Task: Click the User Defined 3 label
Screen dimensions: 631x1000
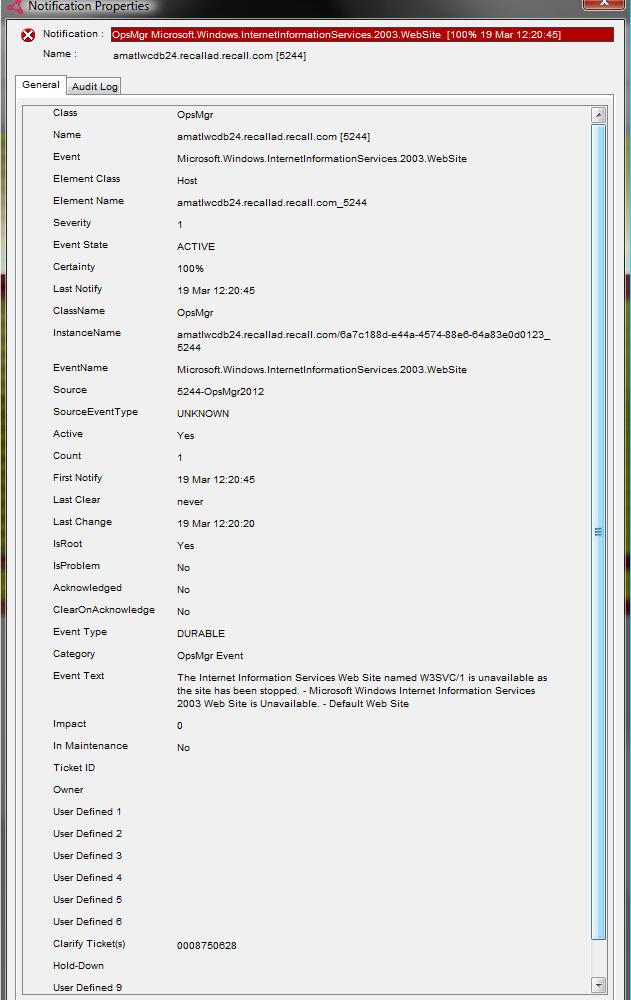Action: pos(87,856)
